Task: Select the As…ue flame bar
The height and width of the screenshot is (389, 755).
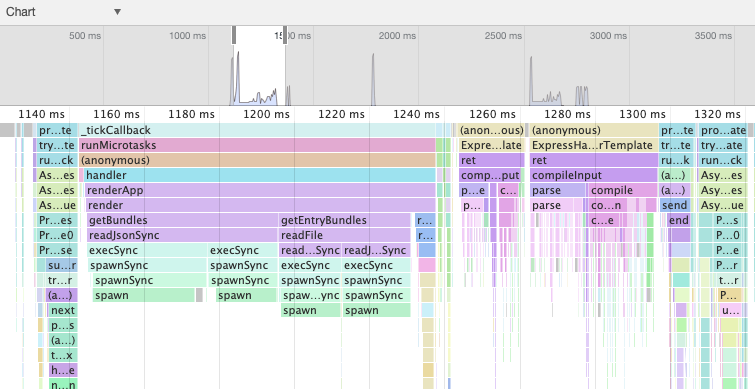Action: [57, 205]
